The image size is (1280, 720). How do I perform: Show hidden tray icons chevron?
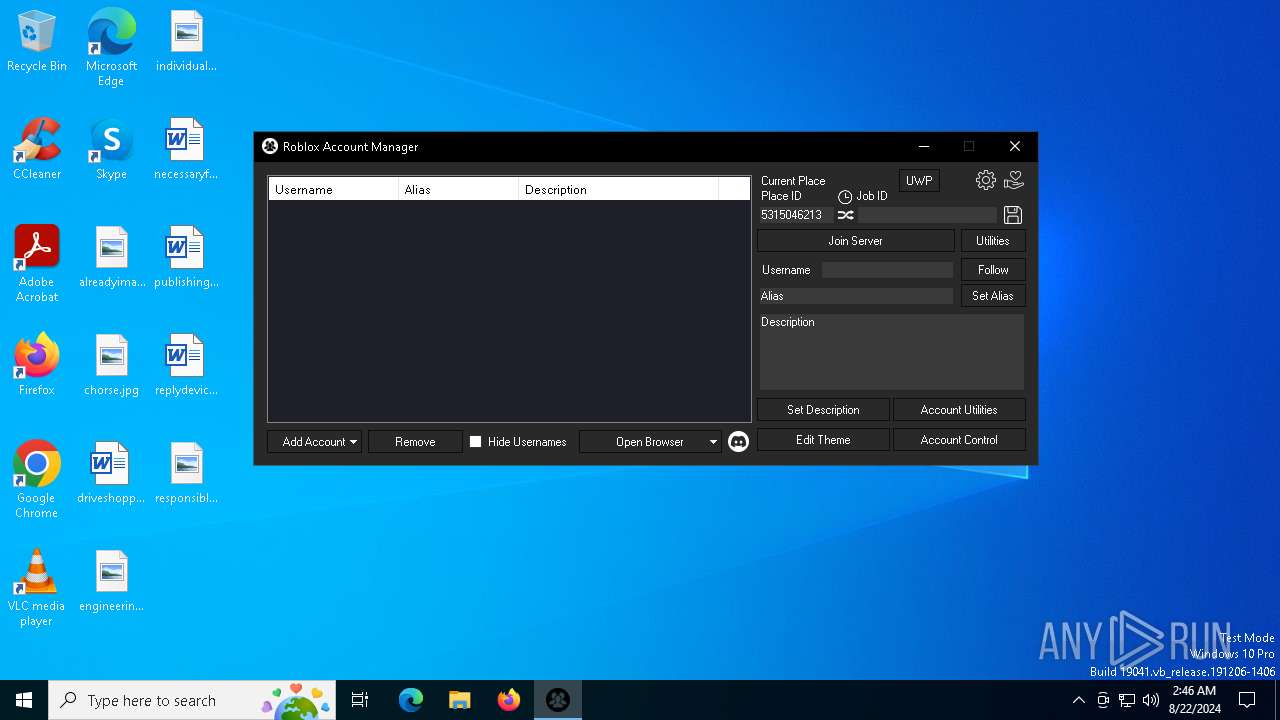point(1078,700)
